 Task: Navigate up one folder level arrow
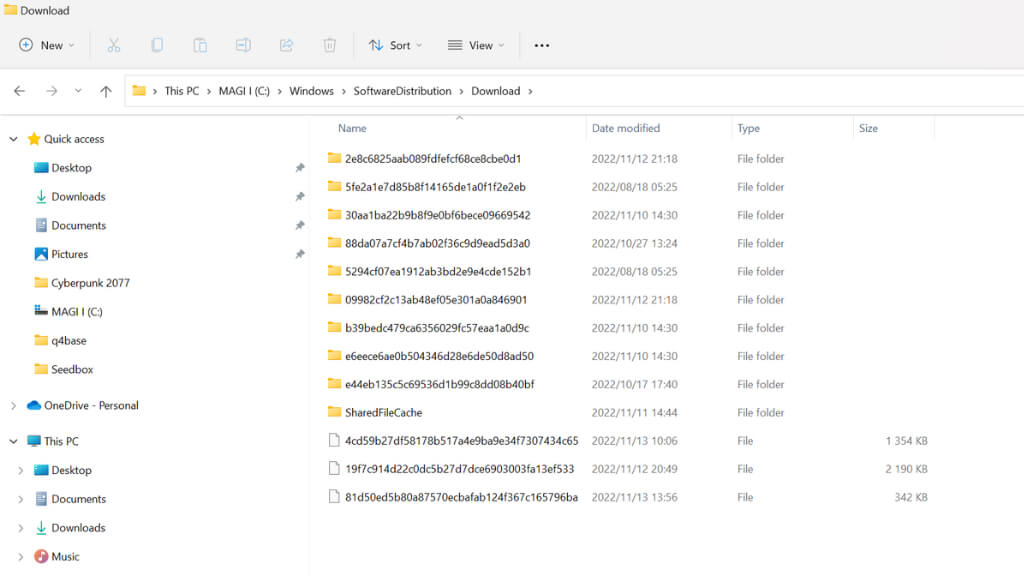click(106, 91)
